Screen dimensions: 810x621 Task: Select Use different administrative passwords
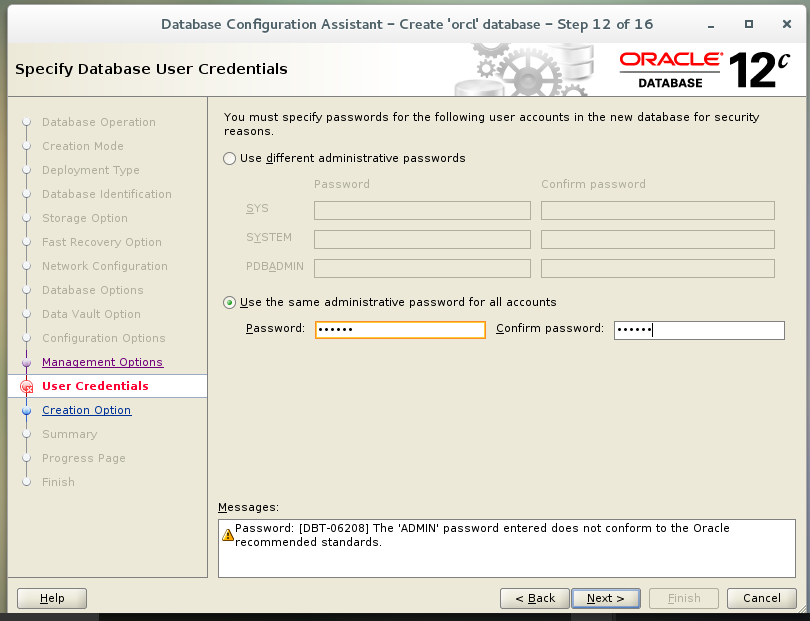pos(230,159)
